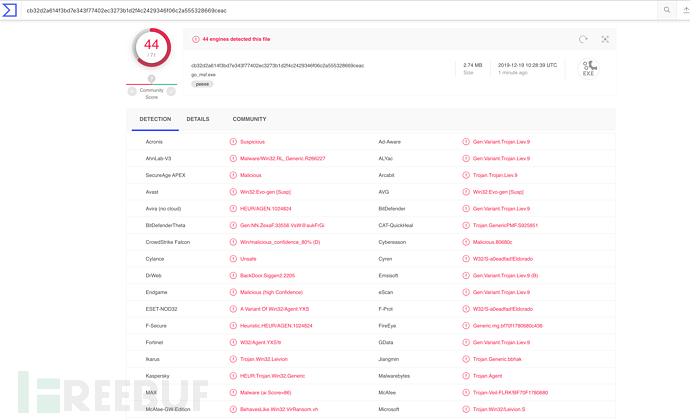Click the '44 engines detected this file' text
This screenshot has height=420, width=690.
pyautogui.click(x=236, y=39)
